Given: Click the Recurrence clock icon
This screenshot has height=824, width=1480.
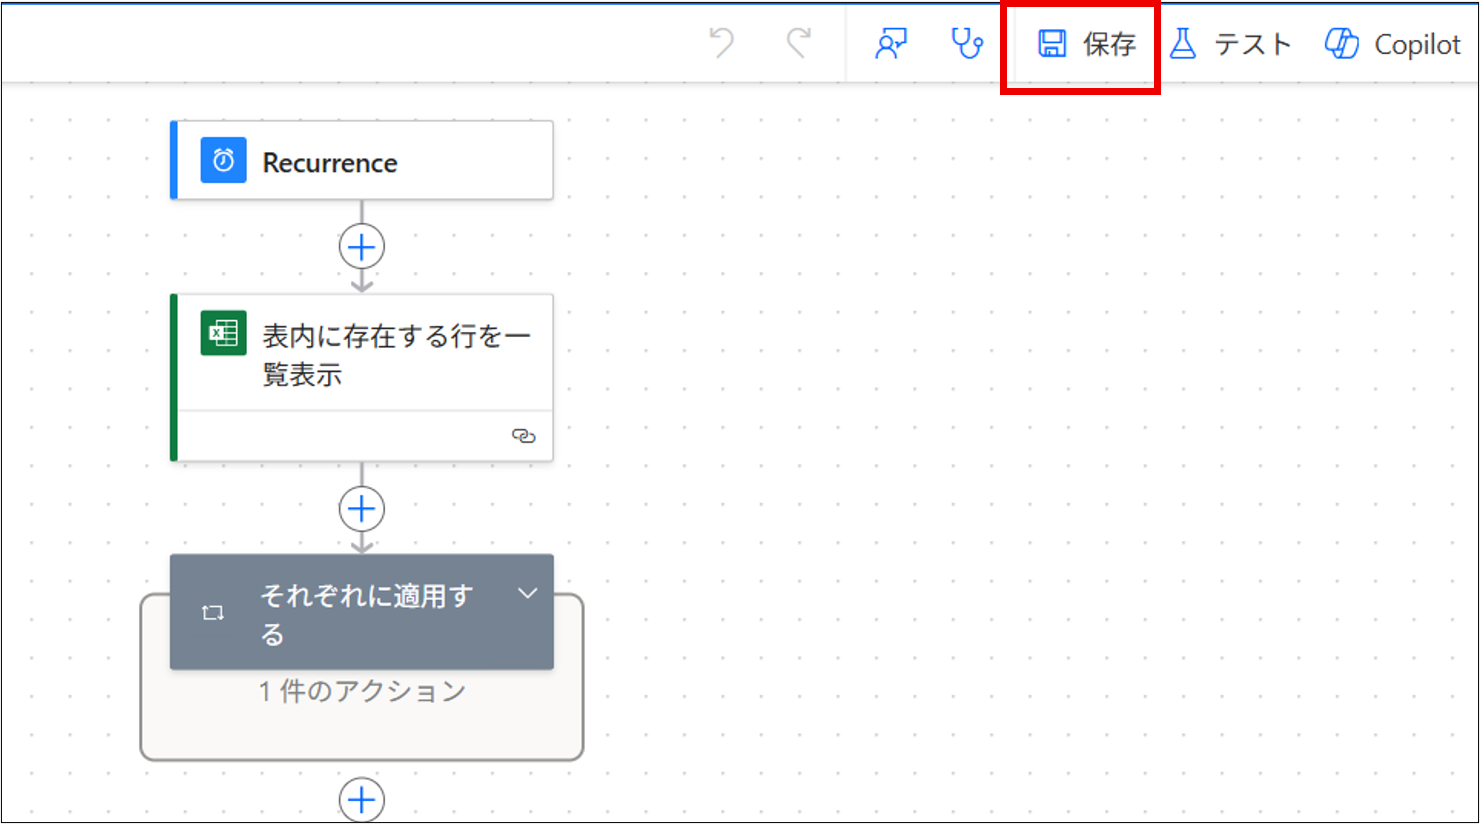Looking at the screenshot, I should pos(223,161).
